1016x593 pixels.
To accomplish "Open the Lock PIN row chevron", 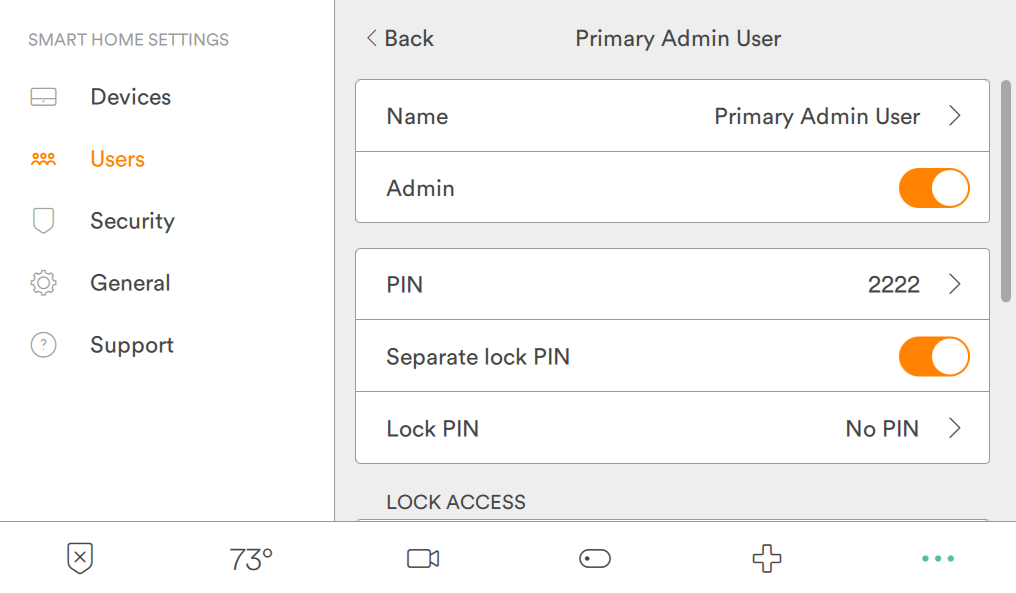I will [955, 429].
